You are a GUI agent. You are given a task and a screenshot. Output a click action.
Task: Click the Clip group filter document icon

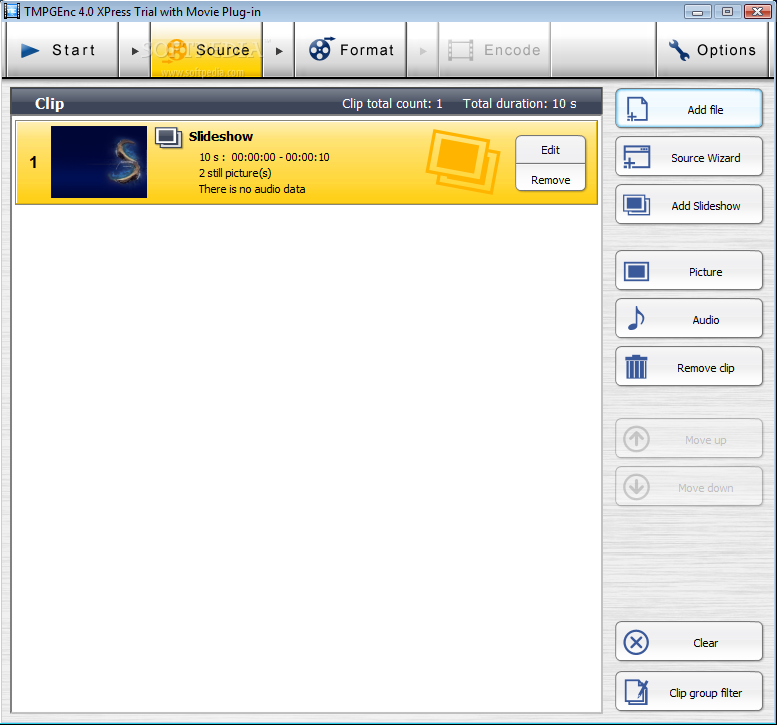tap(637, 692)
